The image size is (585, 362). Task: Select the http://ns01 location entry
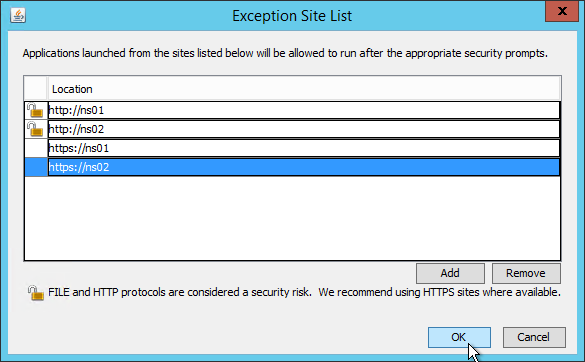point(304,110)
